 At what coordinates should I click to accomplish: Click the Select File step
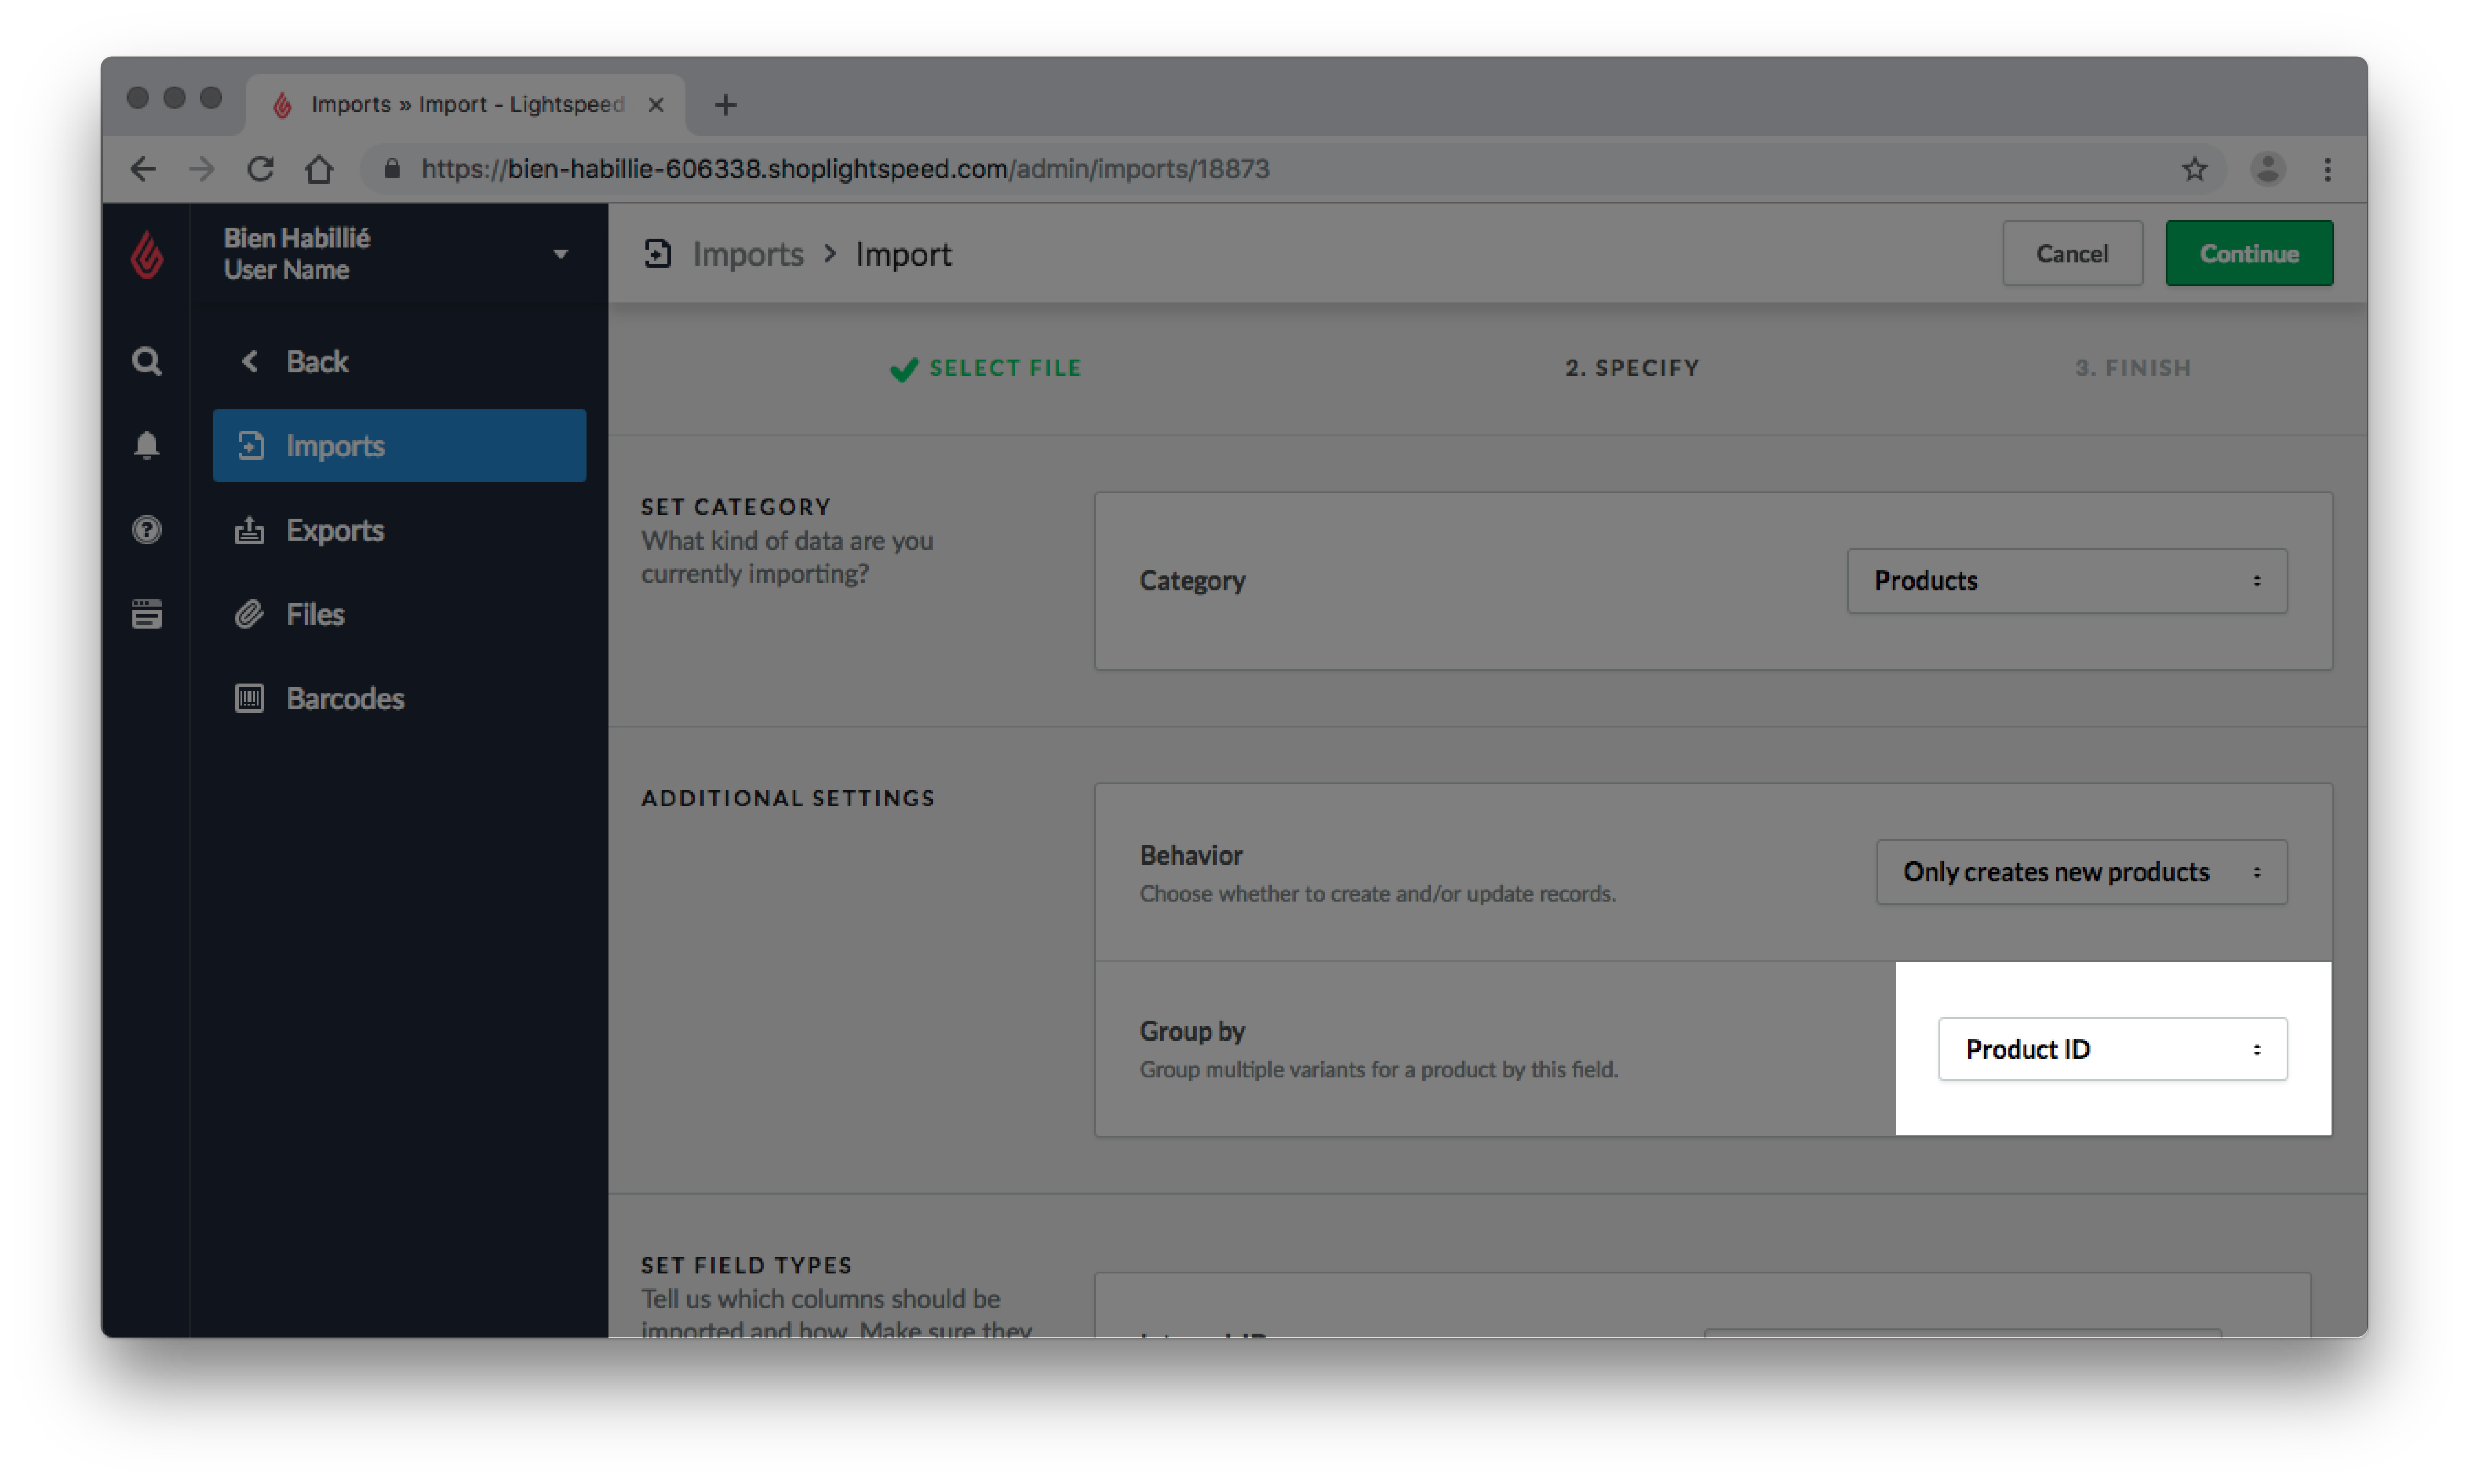pos(986,368)
